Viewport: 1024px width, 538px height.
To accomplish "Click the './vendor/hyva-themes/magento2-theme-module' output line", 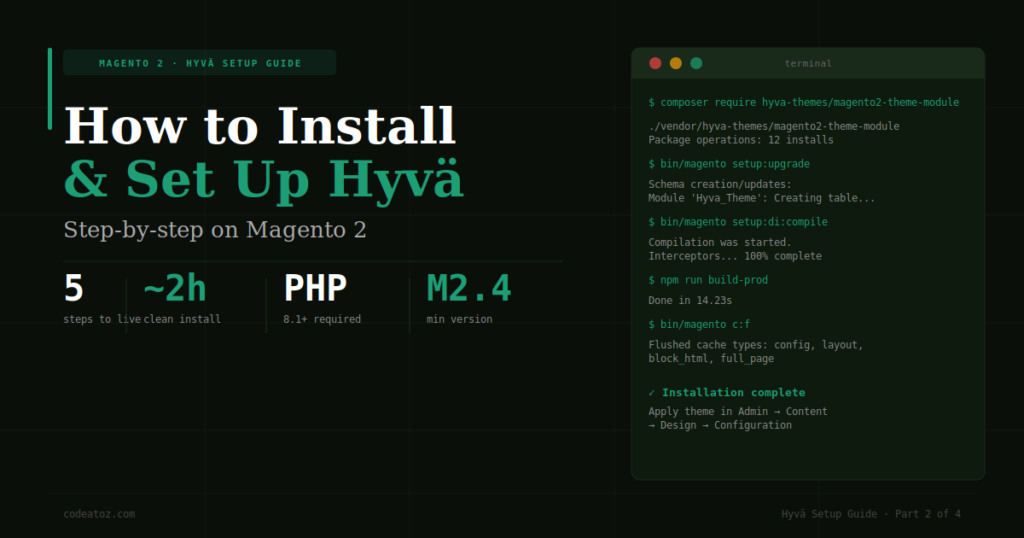I will (x=774, y=126).
